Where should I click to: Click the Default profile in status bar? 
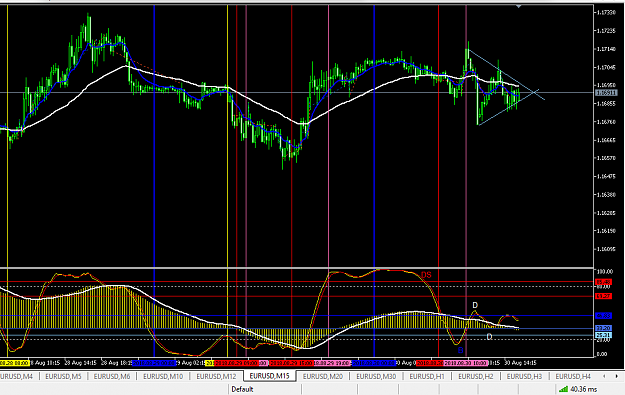pyautogui.click(x=242, y=389)
